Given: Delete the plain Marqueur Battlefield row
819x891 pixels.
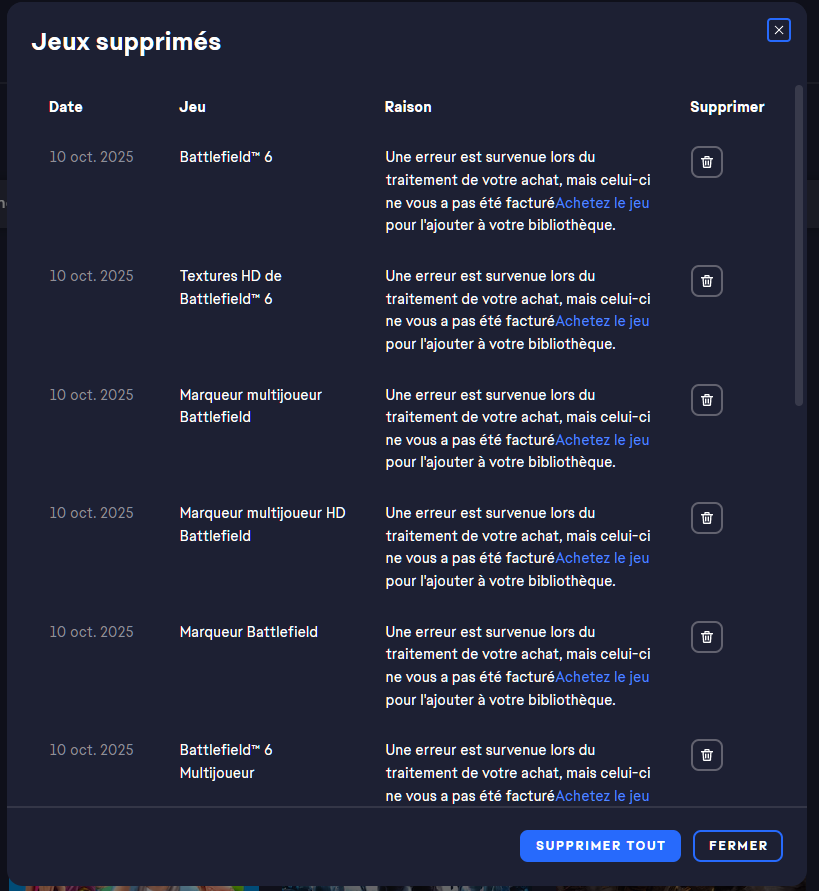Looking at the screenshot, I should pyautogui.click(x=707, y=637).
